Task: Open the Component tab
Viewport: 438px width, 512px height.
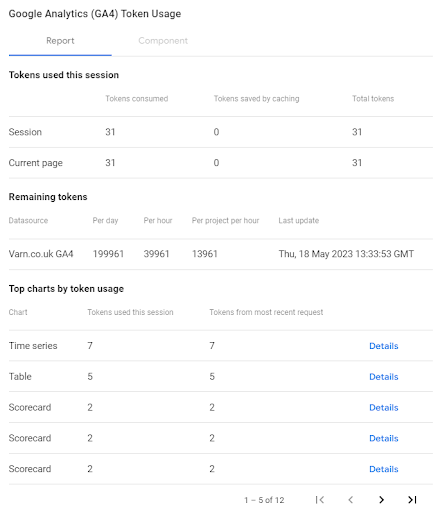Action: click(x=163, y=41)
